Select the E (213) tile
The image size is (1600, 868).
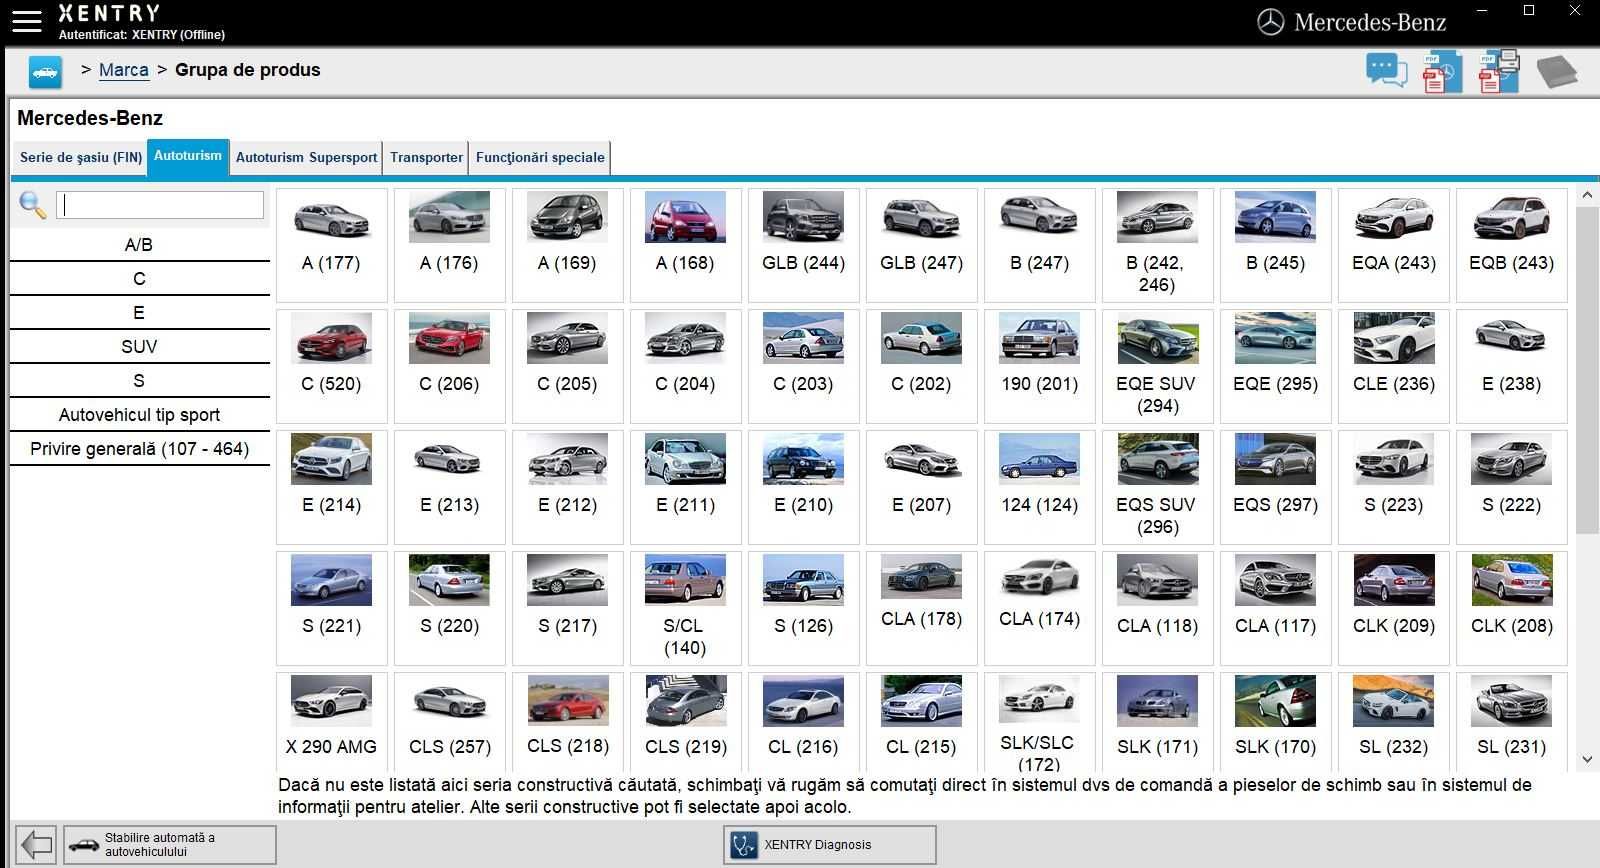pos(450,487)
